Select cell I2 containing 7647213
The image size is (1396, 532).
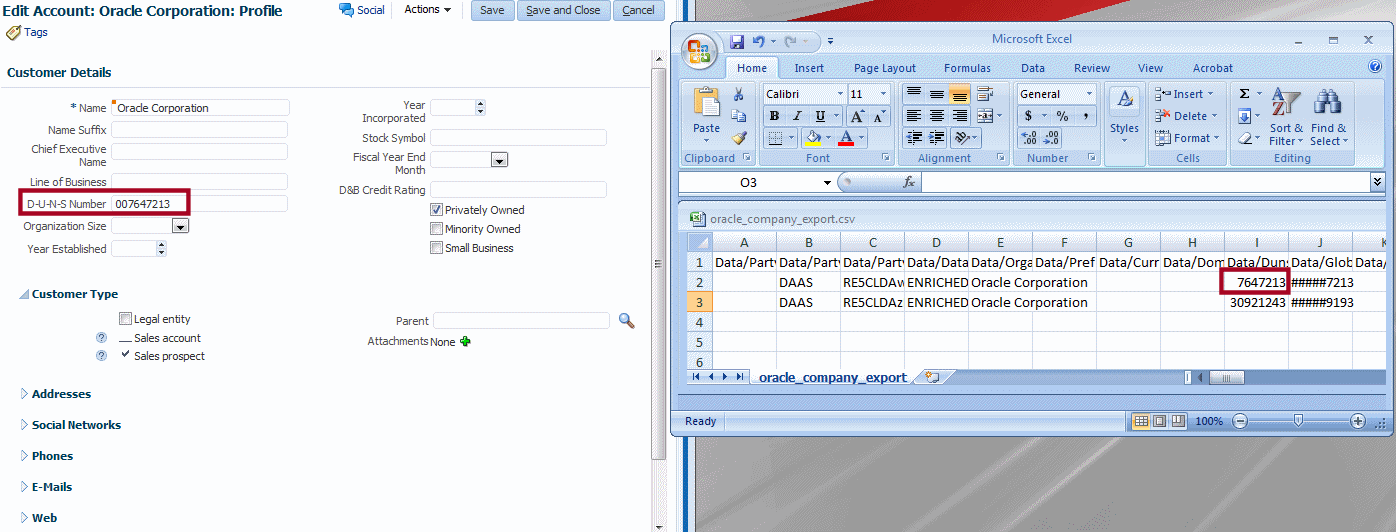1256,283
